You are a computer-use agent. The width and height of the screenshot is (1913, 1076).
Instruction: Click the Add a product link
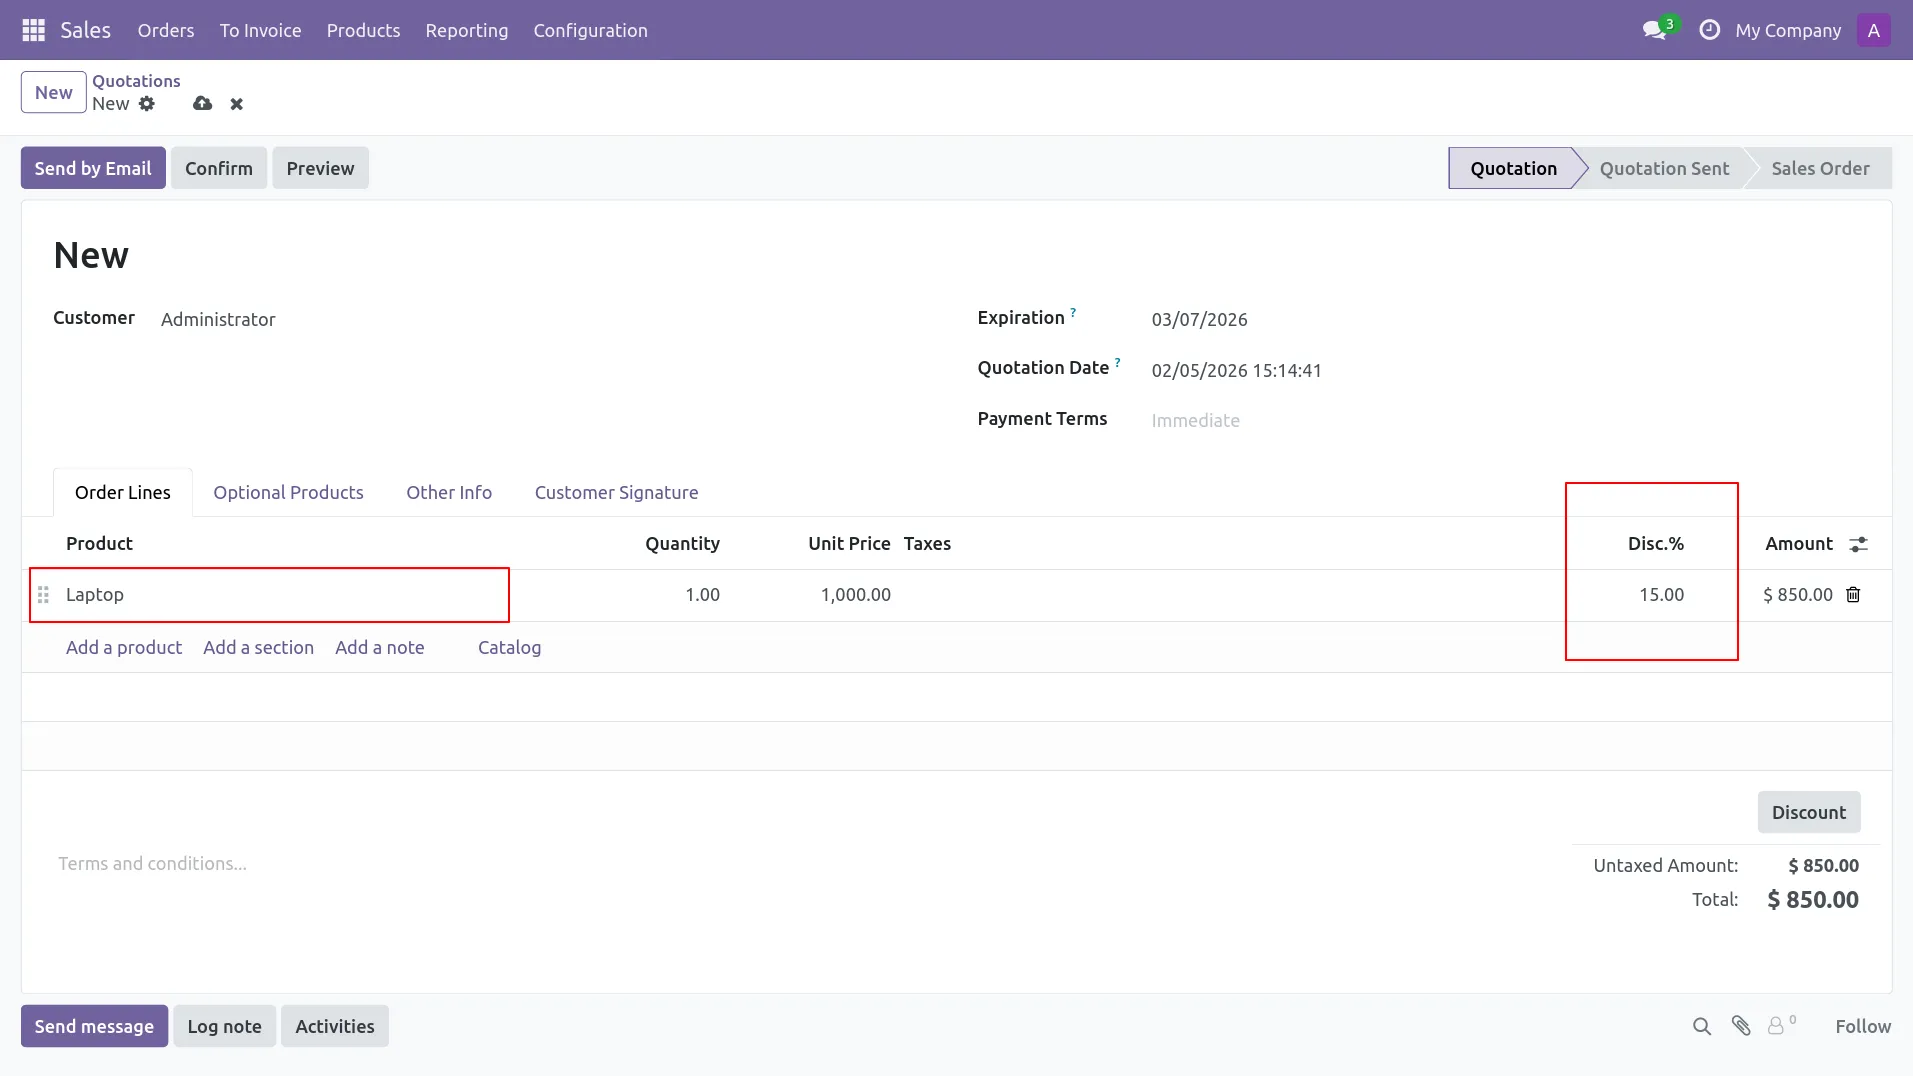point(124,647)
